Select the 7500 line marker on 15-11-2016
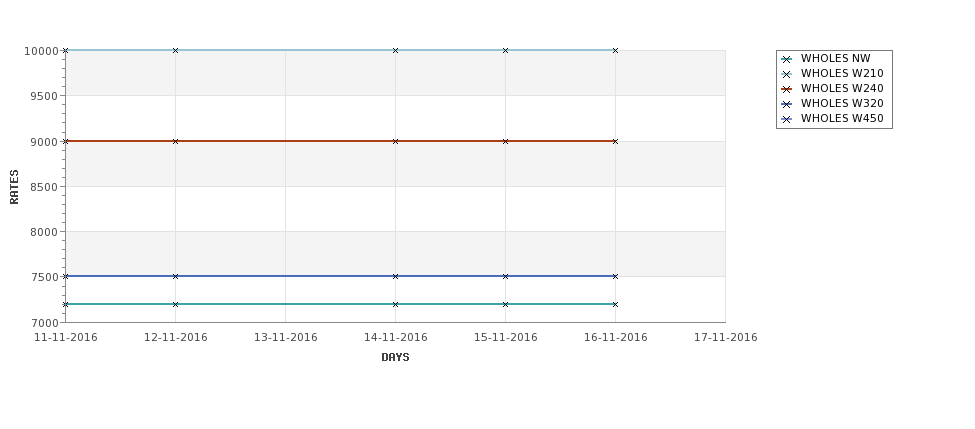Screen dimensions: 975x429 pos(506,277)
